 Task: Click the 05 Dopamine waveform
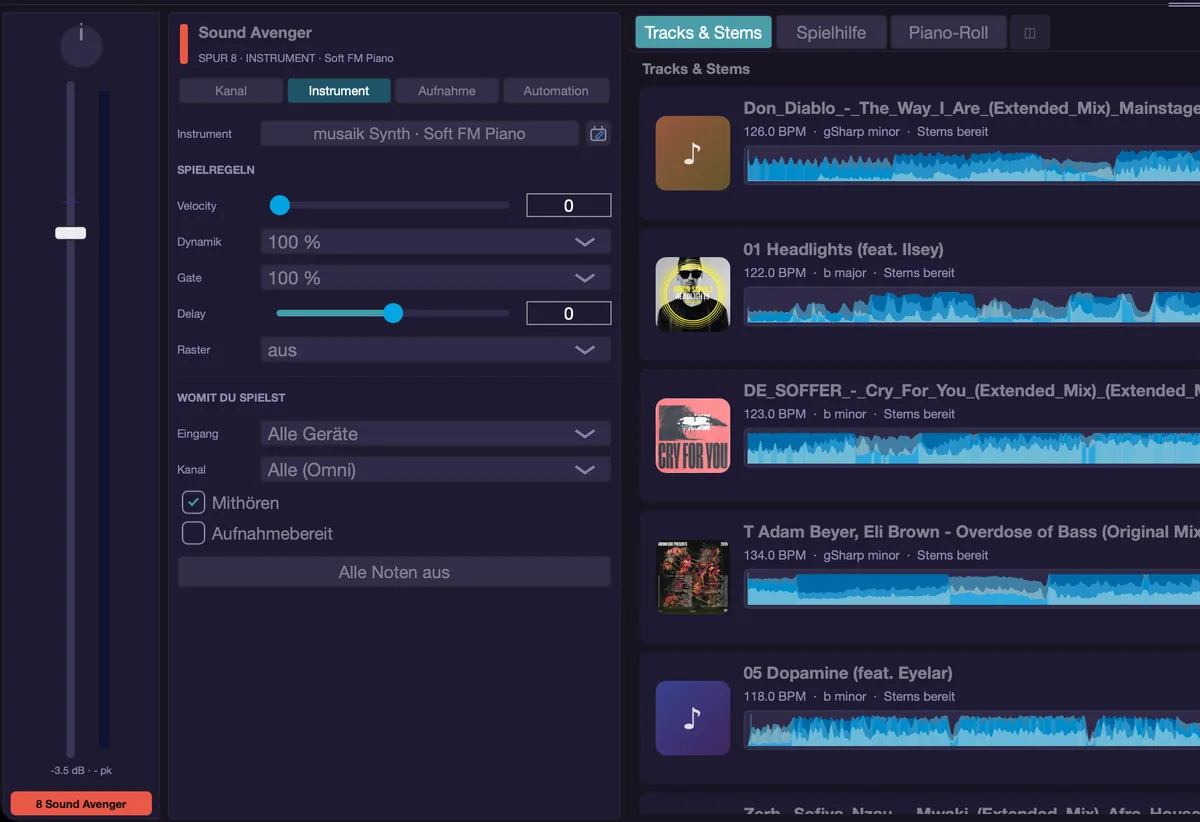tap(972, 730)
